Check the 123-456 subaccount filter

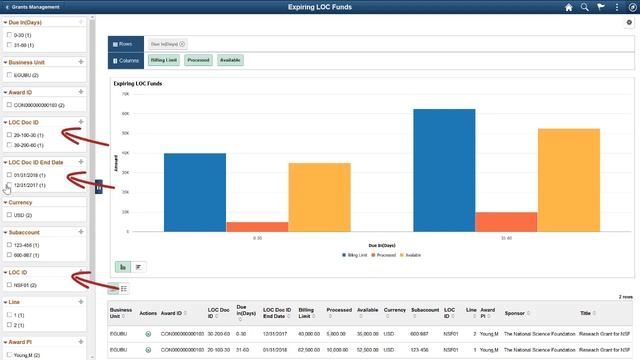[9, 245]
